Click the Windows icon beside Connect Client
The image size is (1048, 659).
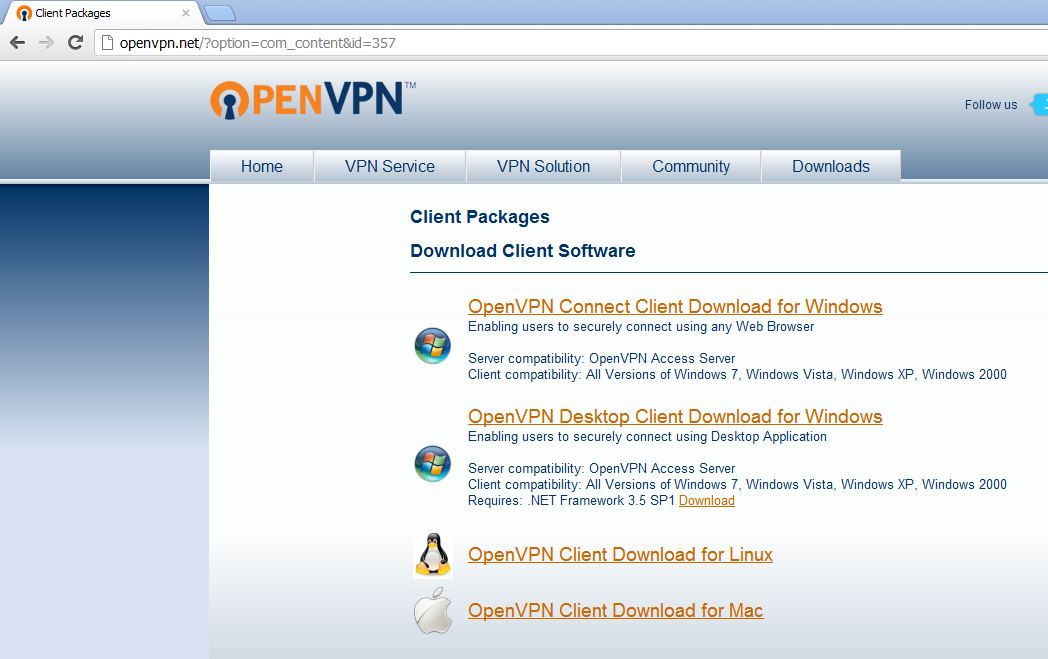[x=432, y=346]
